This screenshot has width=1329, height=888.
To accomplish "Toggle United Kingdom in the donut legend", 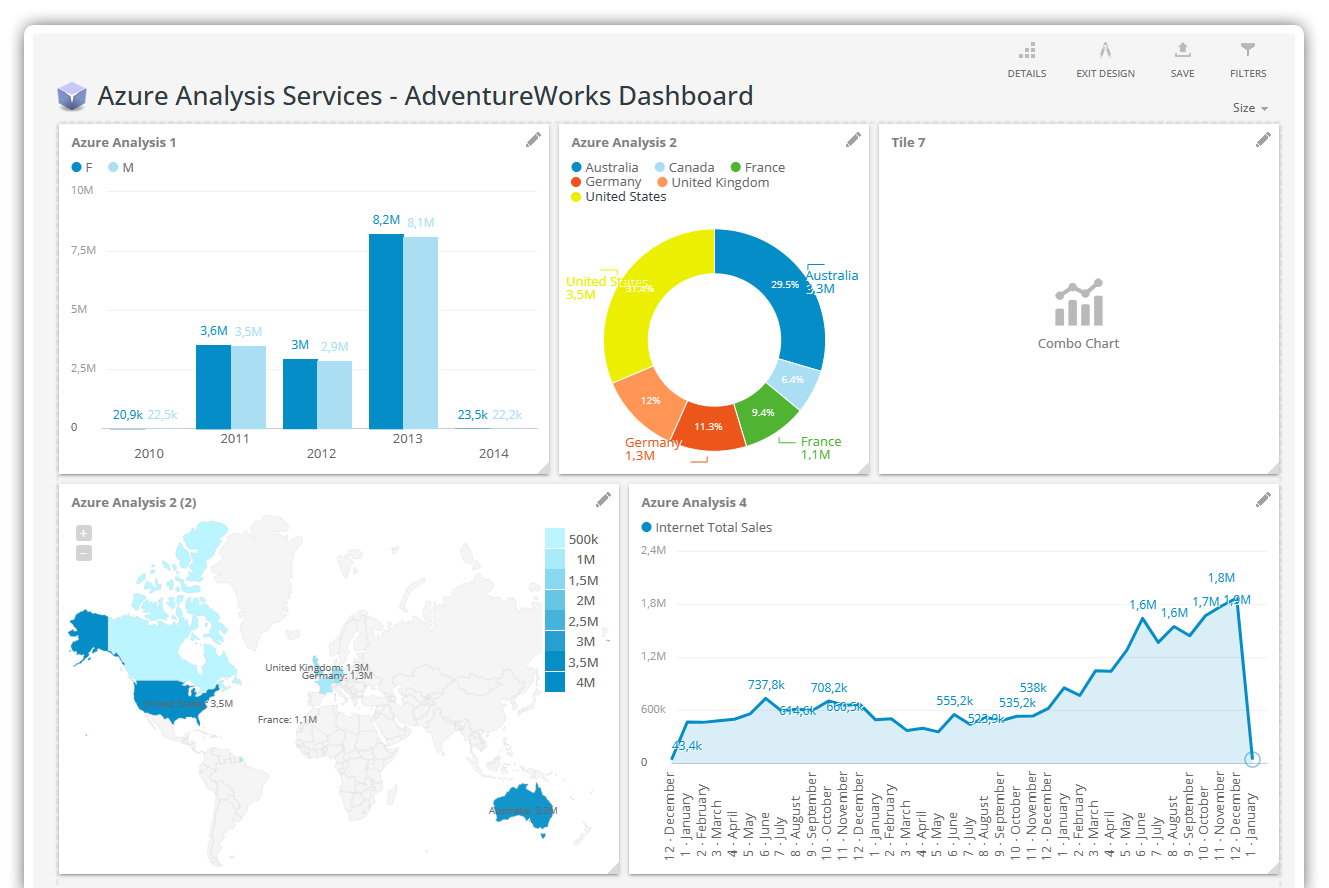I will tap(714, 182).
